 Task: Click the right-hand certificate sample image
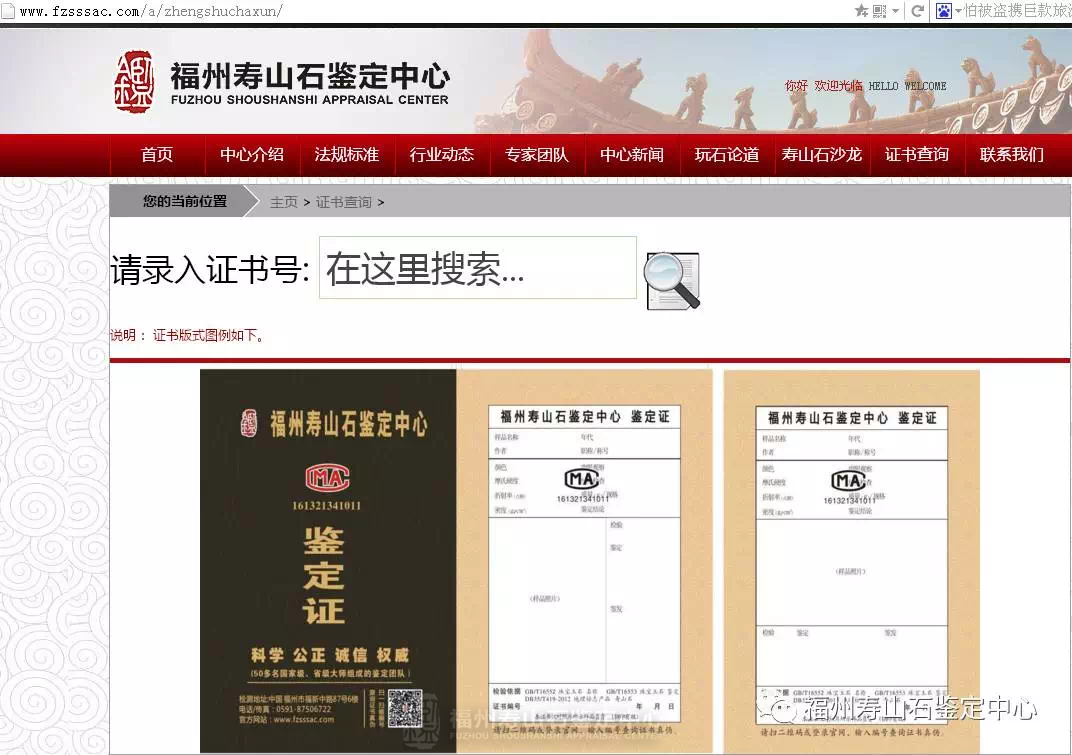point(852,561)
